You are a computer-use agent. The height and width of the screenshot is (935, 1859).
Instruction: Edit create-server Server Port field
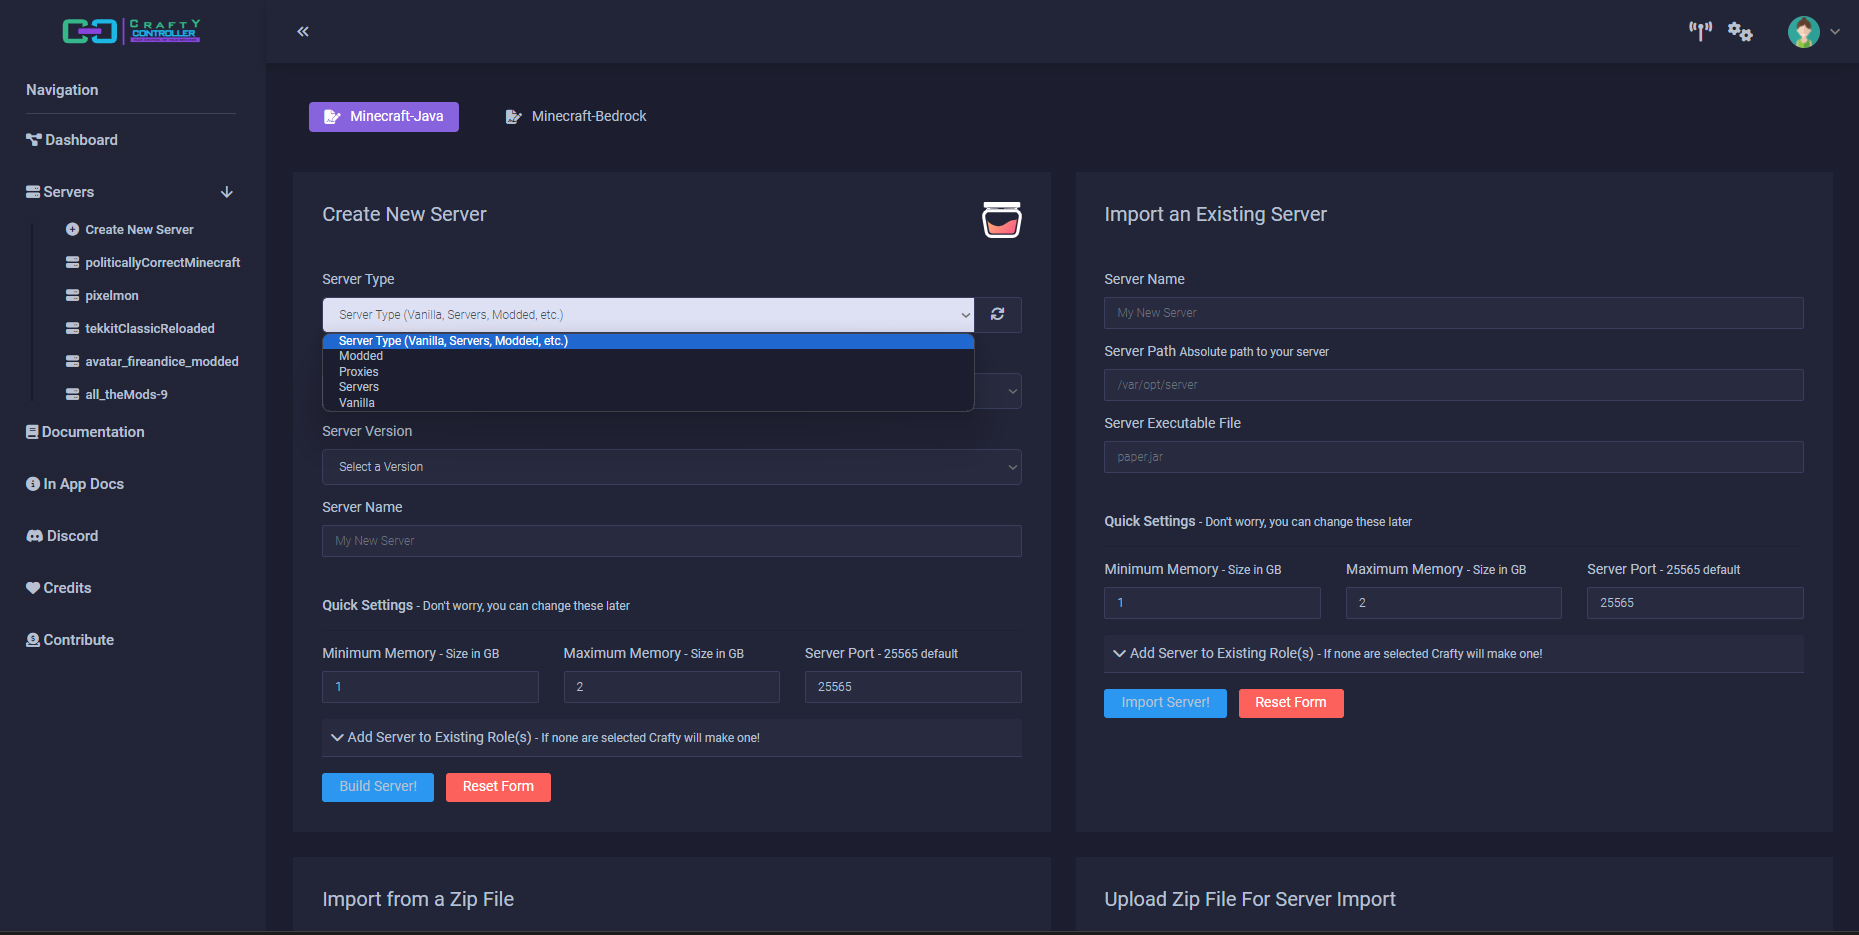(913, 687)
